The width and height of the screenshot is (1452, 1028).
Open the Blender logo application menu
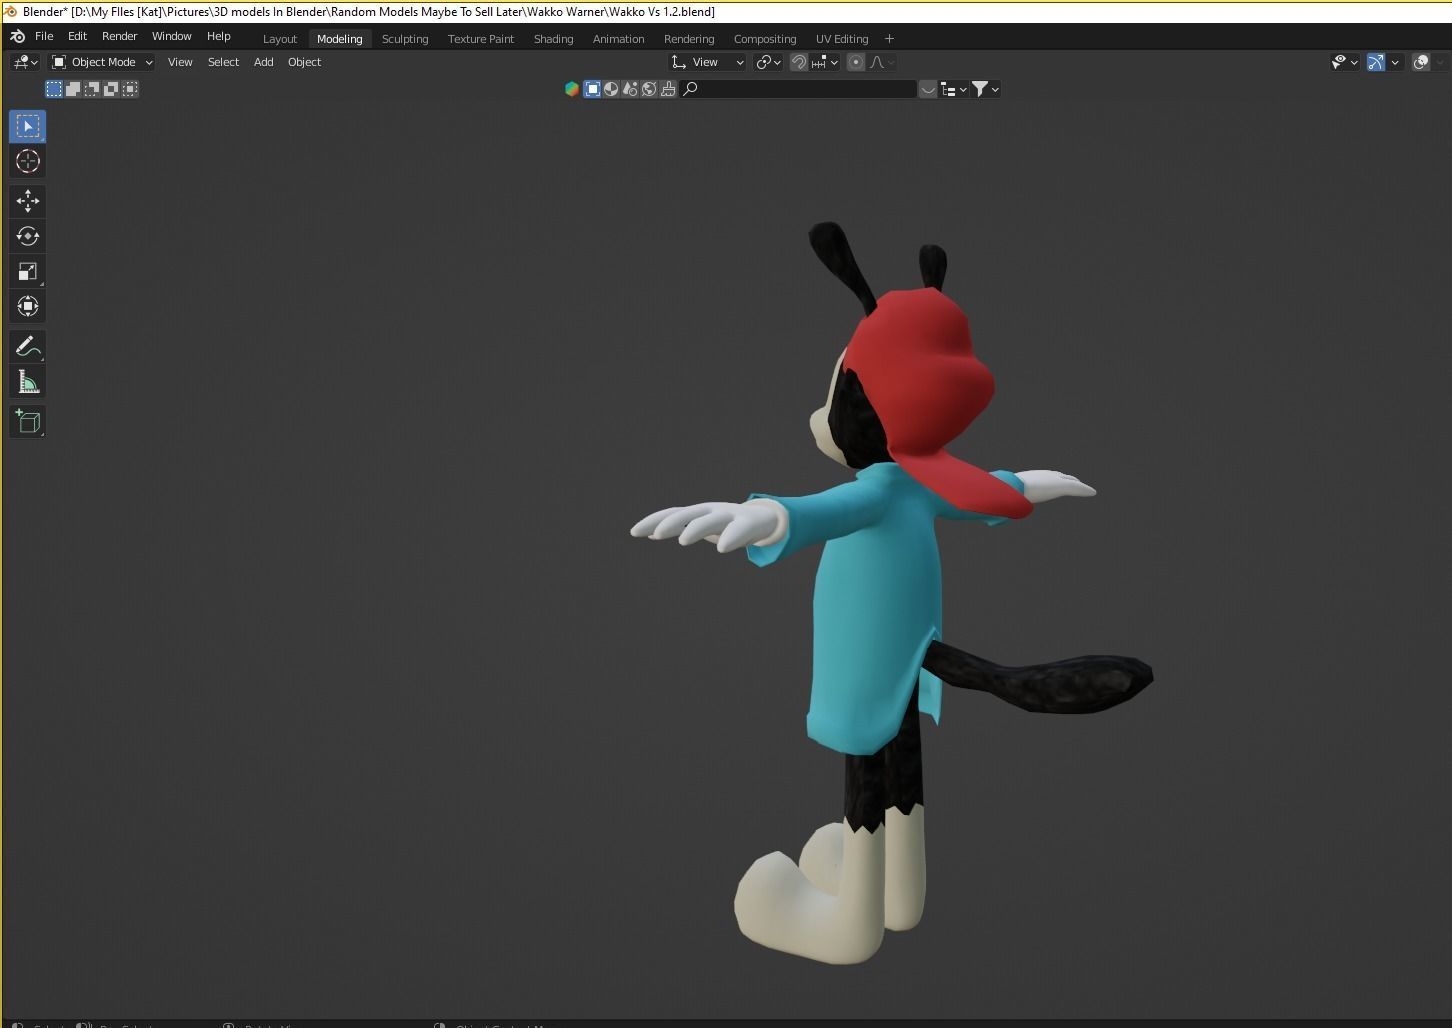[17, 37]
